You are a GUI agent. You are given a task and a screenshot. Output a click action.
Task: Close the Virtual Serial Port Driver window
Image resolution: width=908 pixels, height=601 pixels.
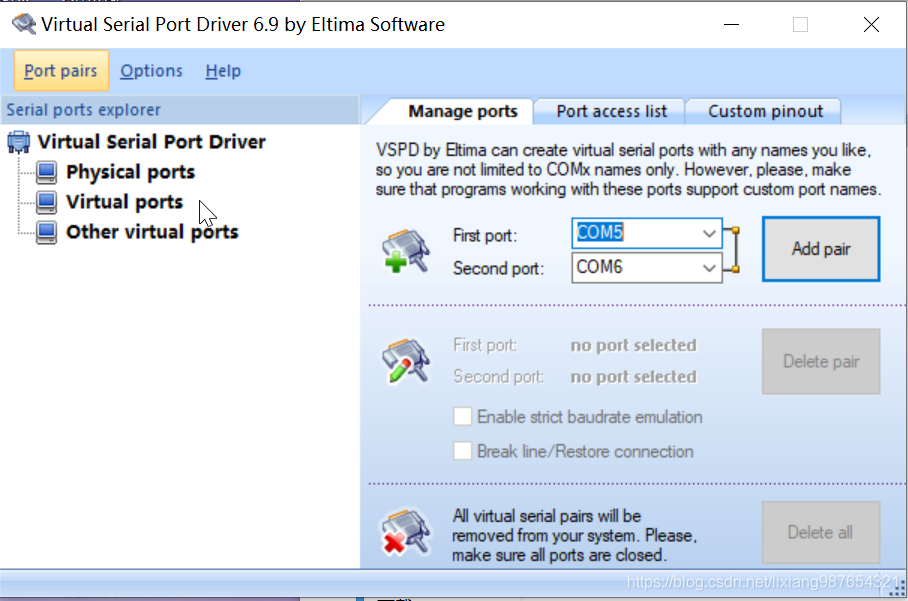click(x=871, y=24)
